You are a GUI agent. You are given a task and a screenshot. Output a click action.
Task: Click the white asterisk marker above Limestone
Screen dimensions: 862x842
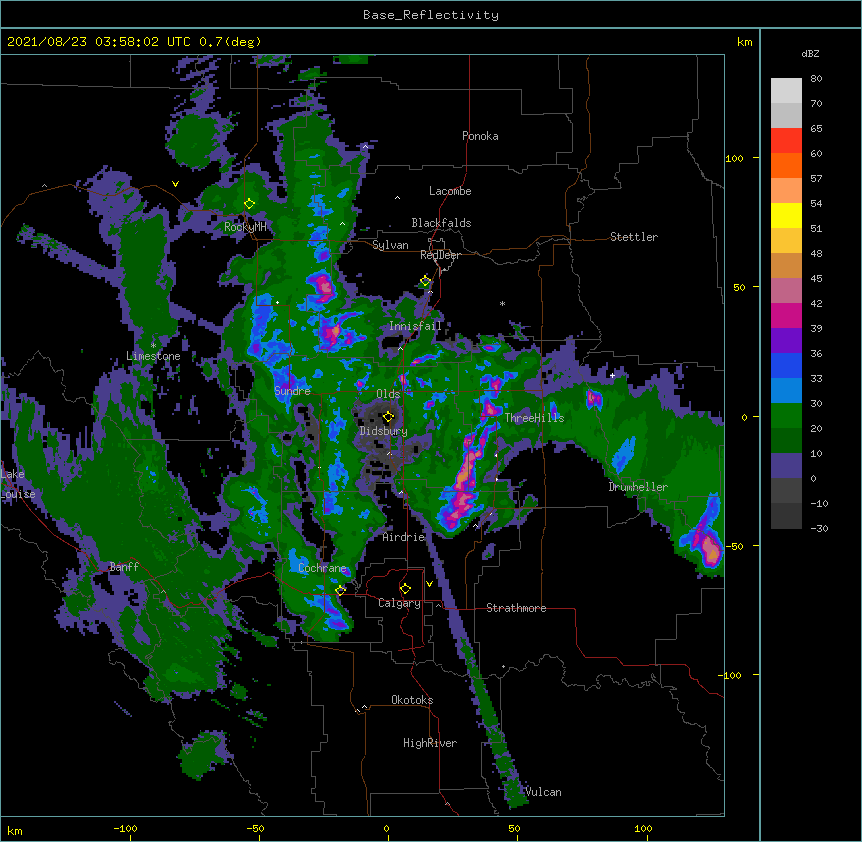153,346
